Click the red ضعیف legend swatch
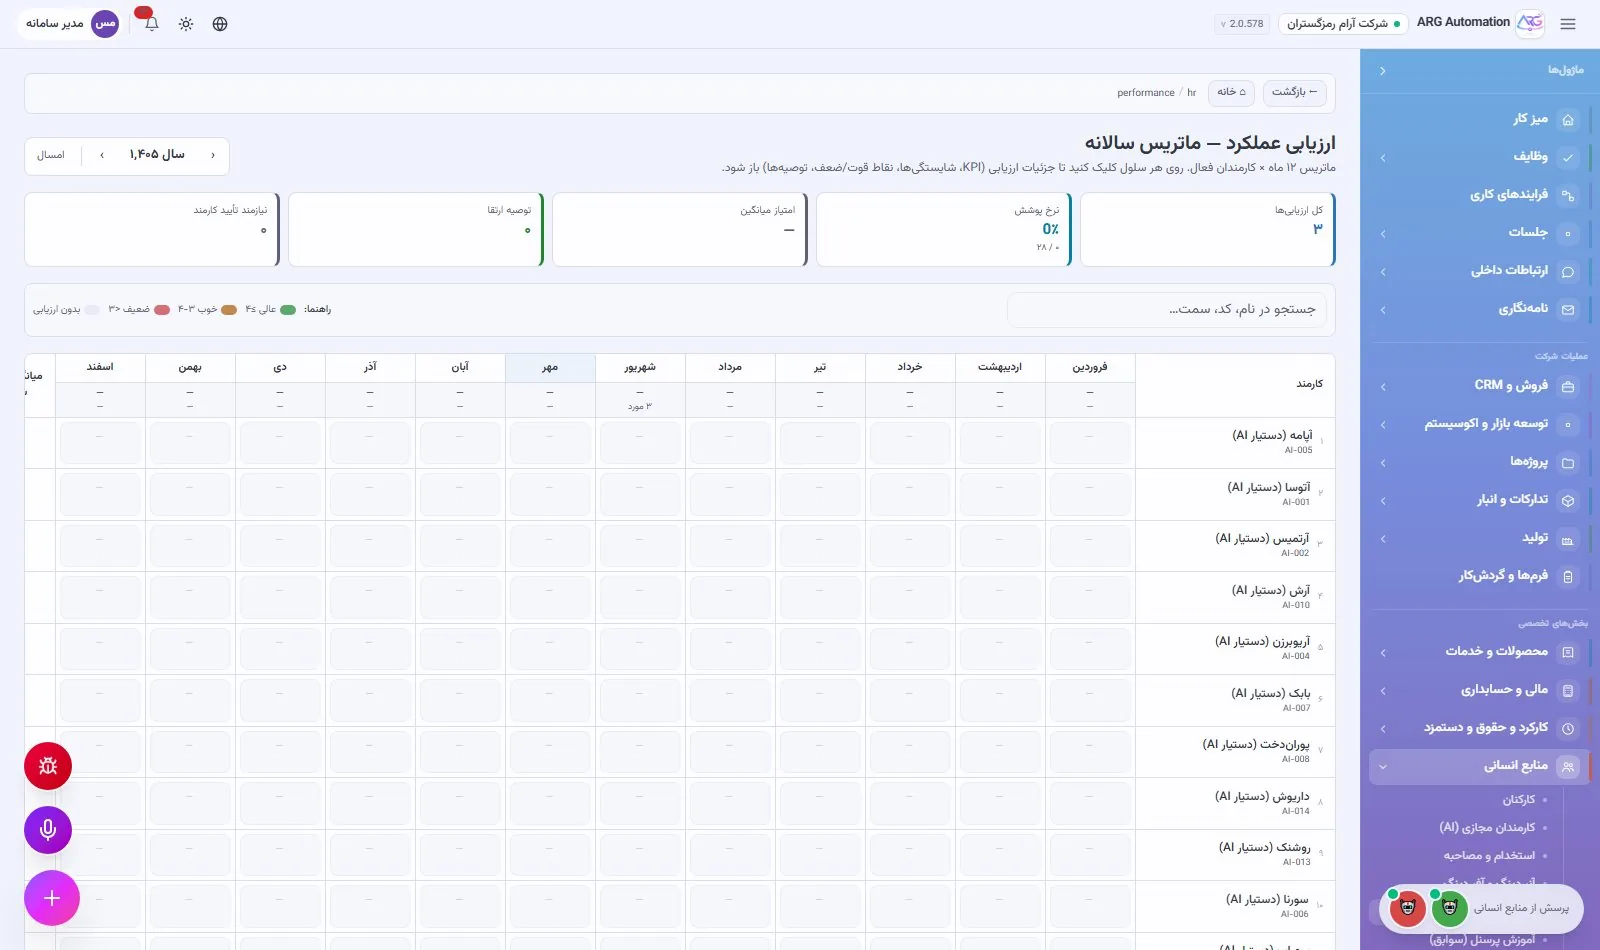Image resolution: width=1600 pixels, height=950 pixels. click(x=162, y=310)
